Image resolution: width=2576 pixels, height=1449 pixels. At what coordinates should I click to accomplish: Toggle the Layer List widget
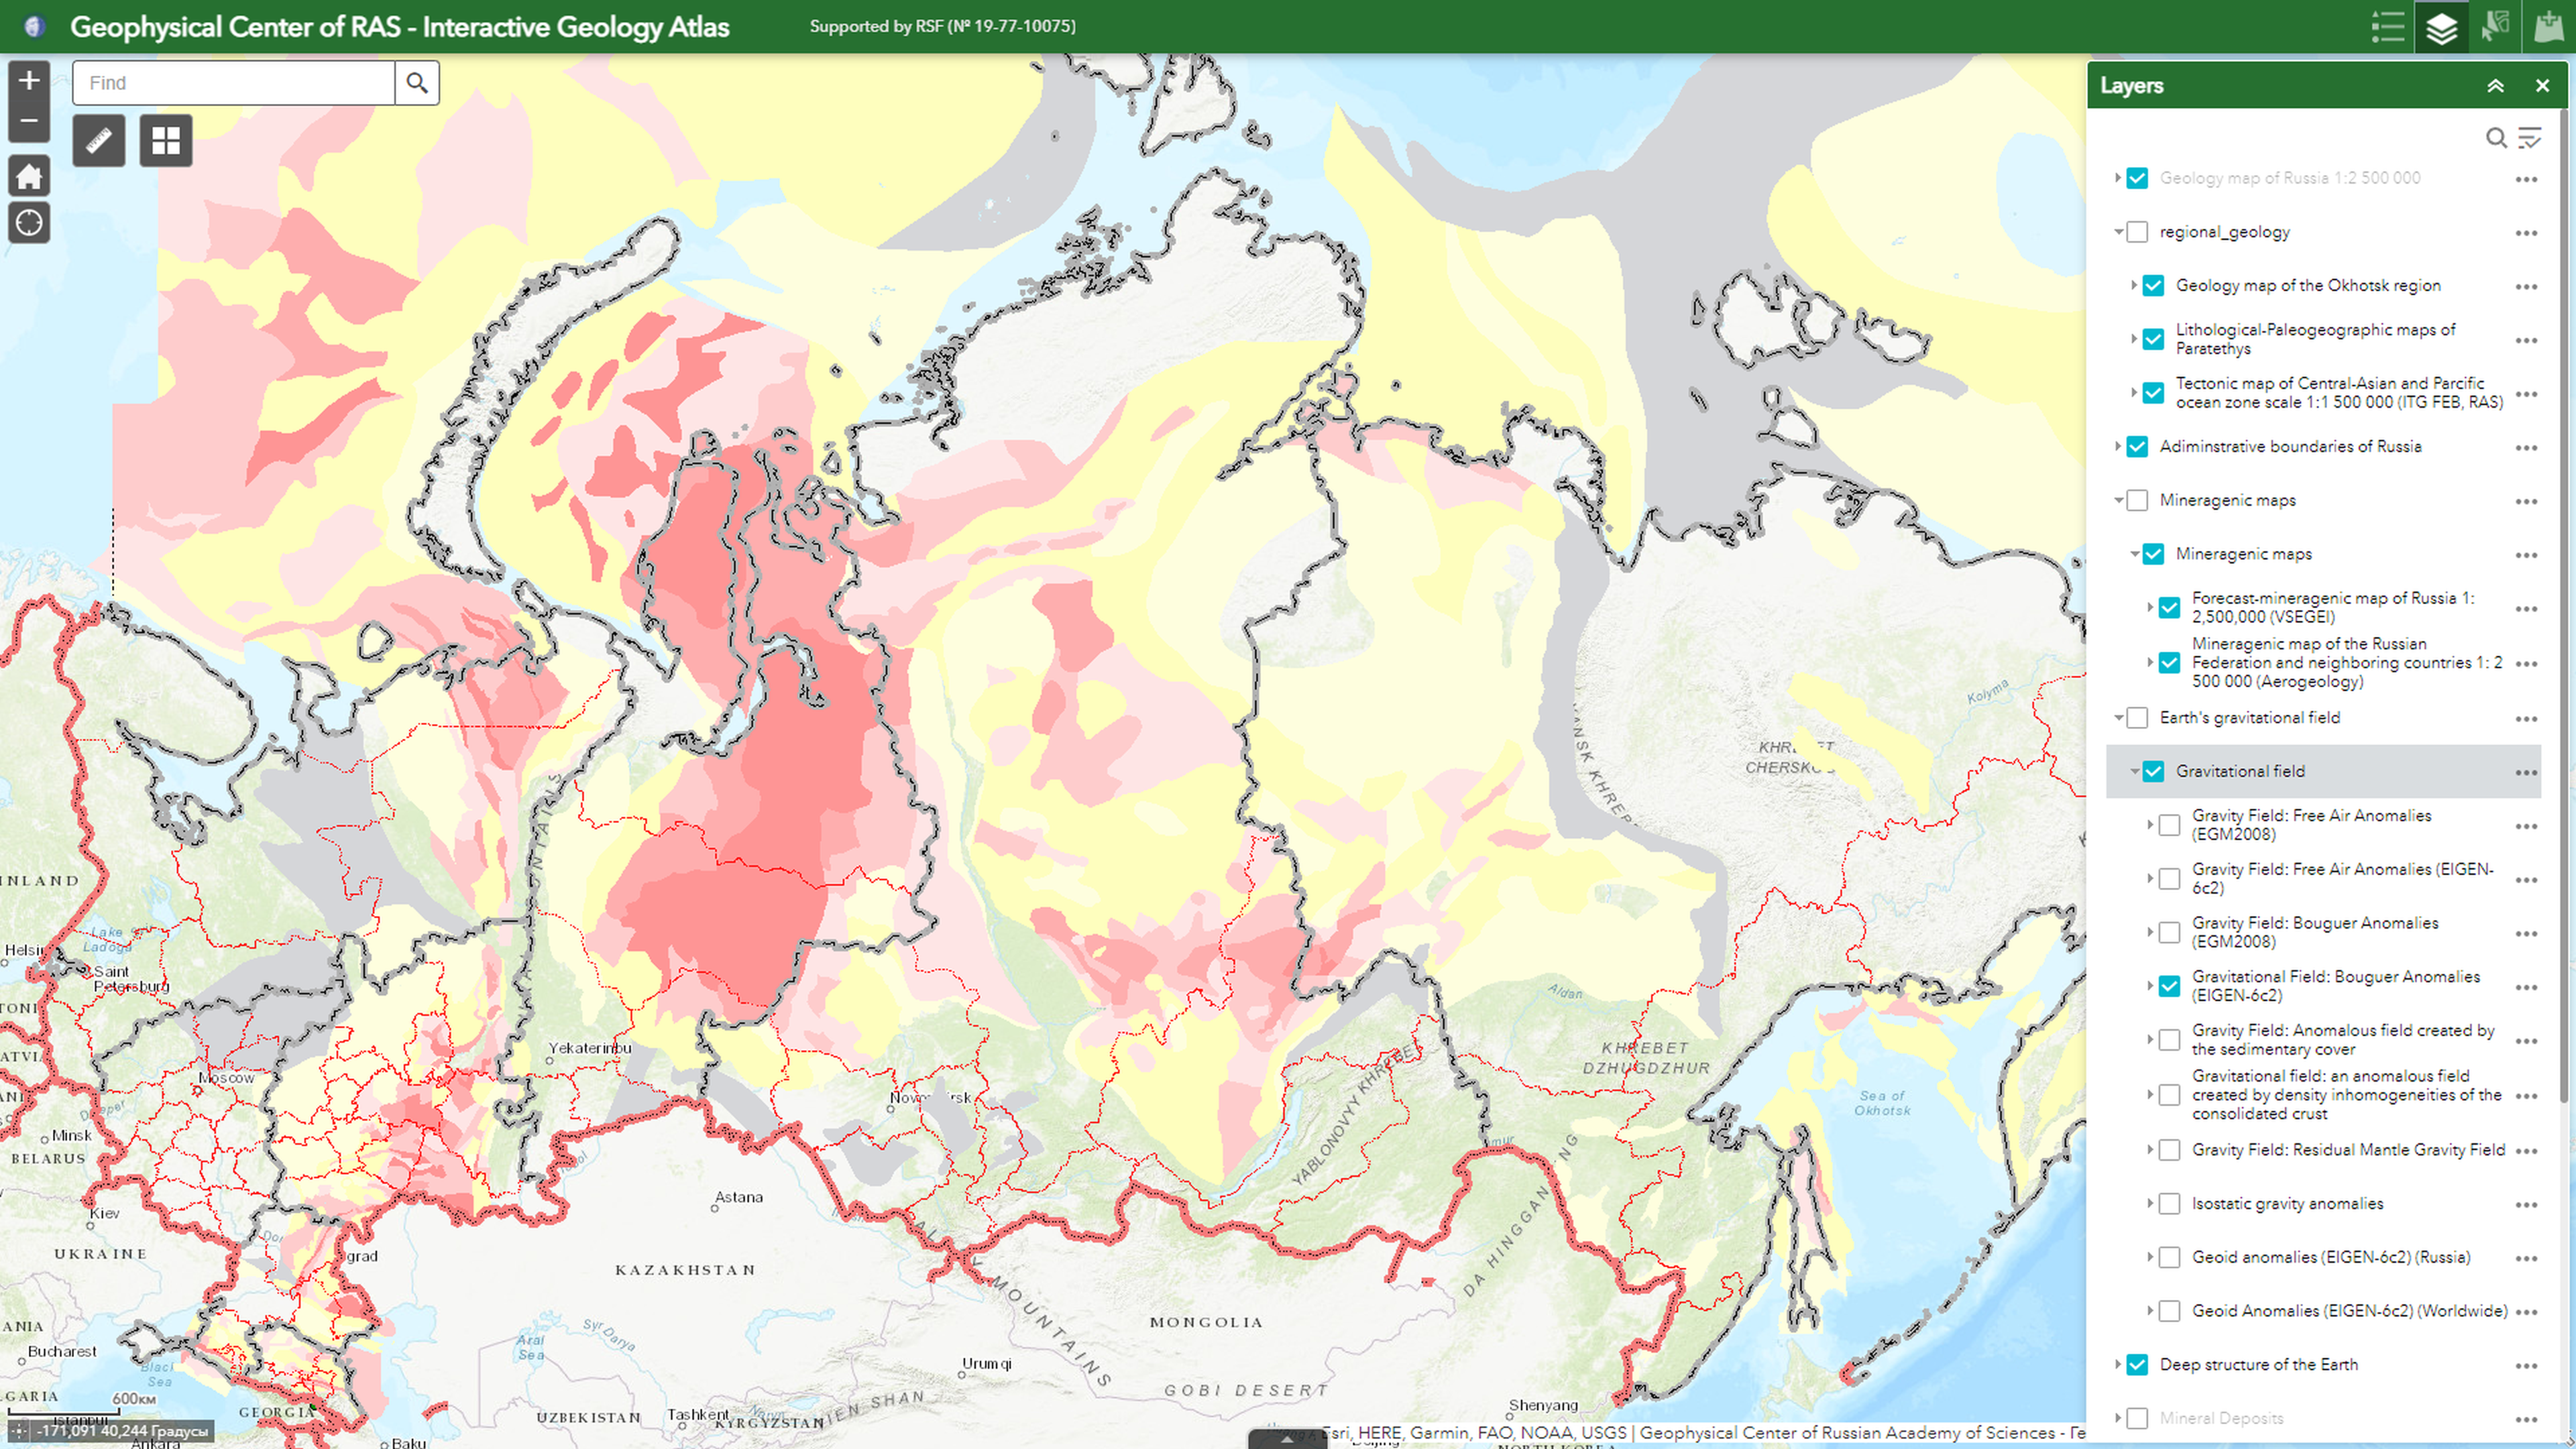coord(2441,27)
